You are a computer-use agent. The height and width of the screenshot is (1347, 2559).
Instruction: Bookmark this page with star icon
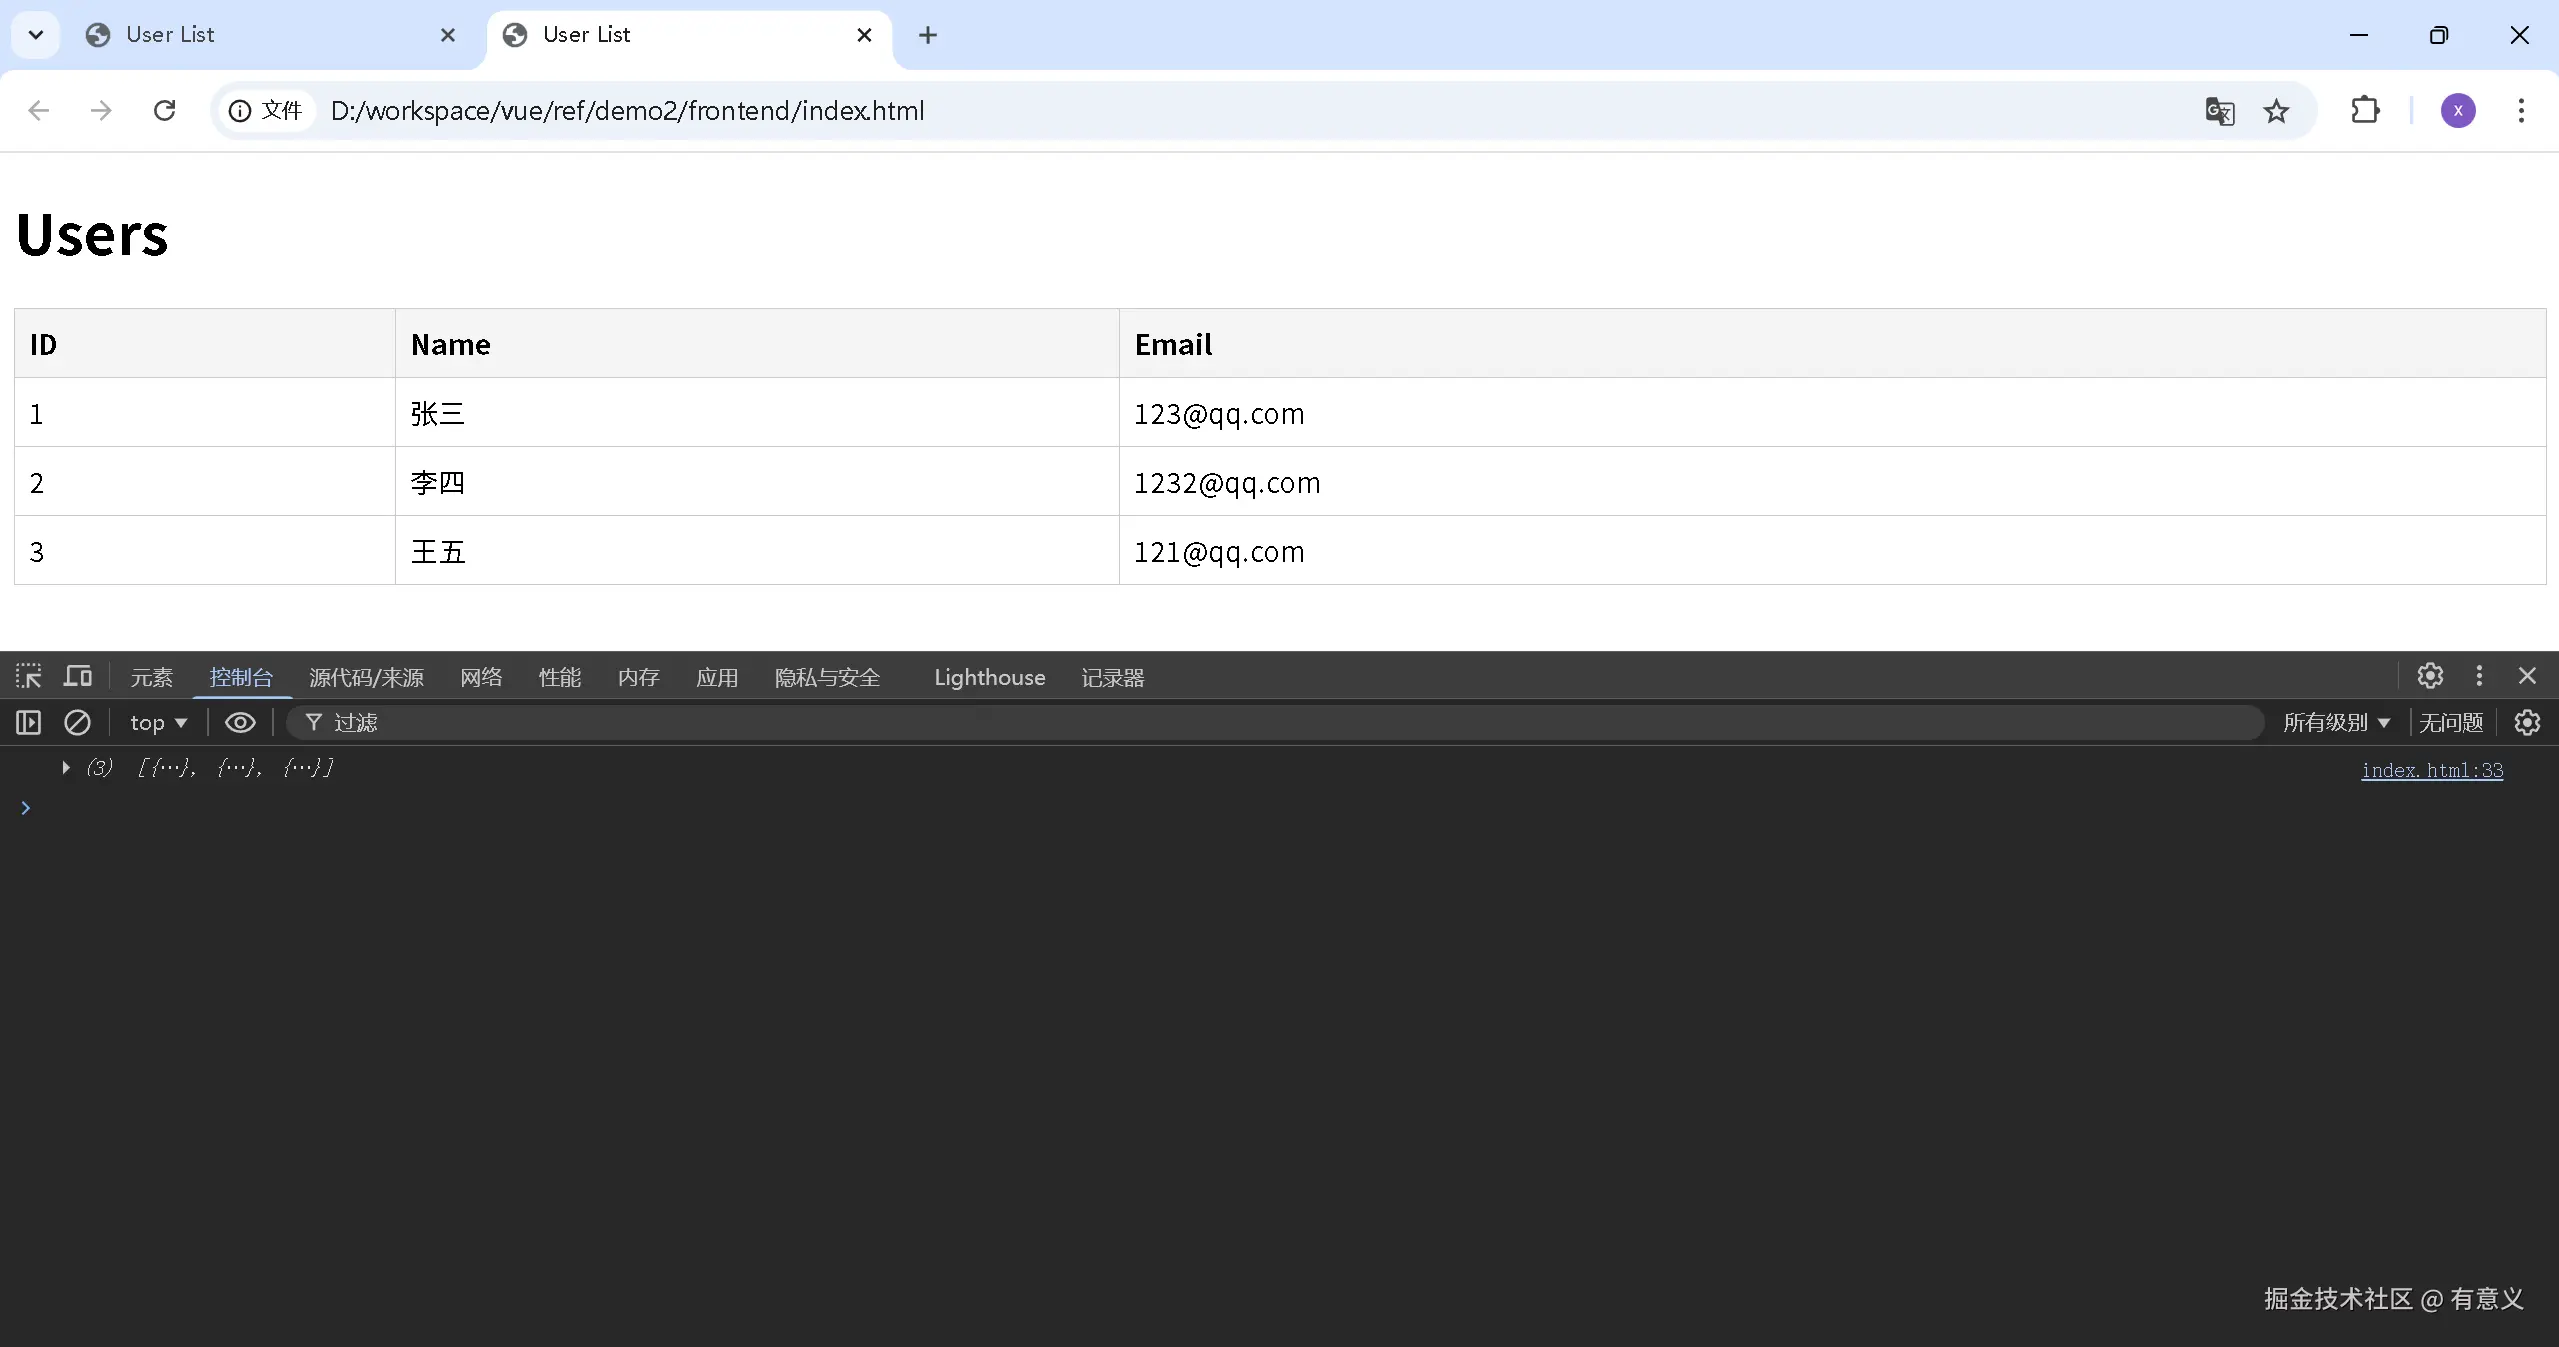click(2276, 111)
